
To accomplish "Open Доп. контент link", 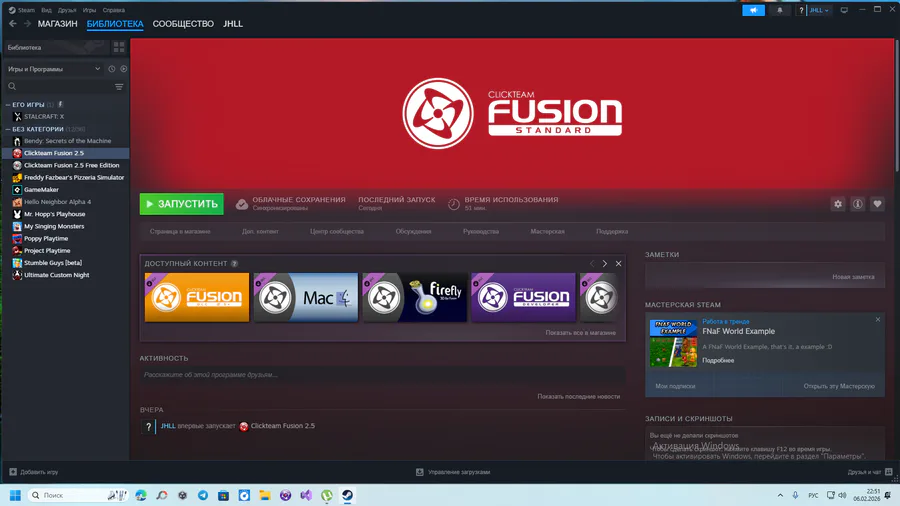I will click(x=260, y=231).
